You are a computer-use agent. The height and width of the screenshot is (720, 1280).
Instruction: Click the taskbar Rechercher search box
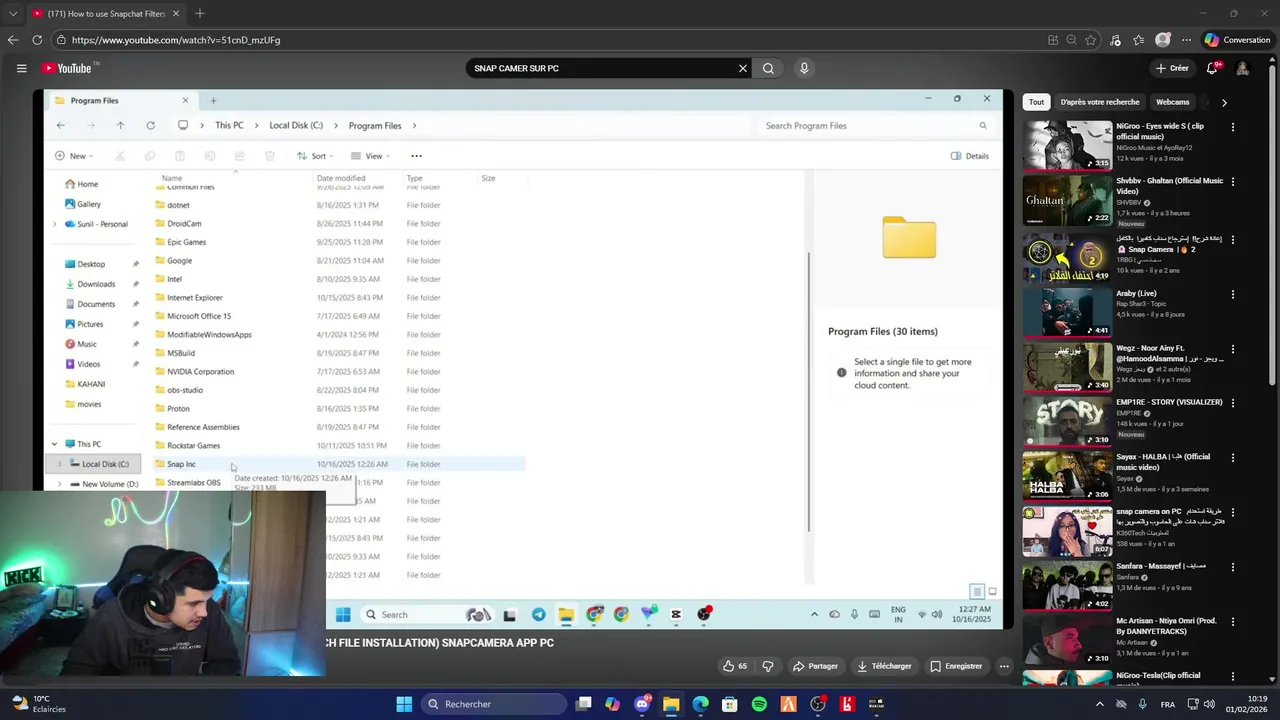[493, 704]
